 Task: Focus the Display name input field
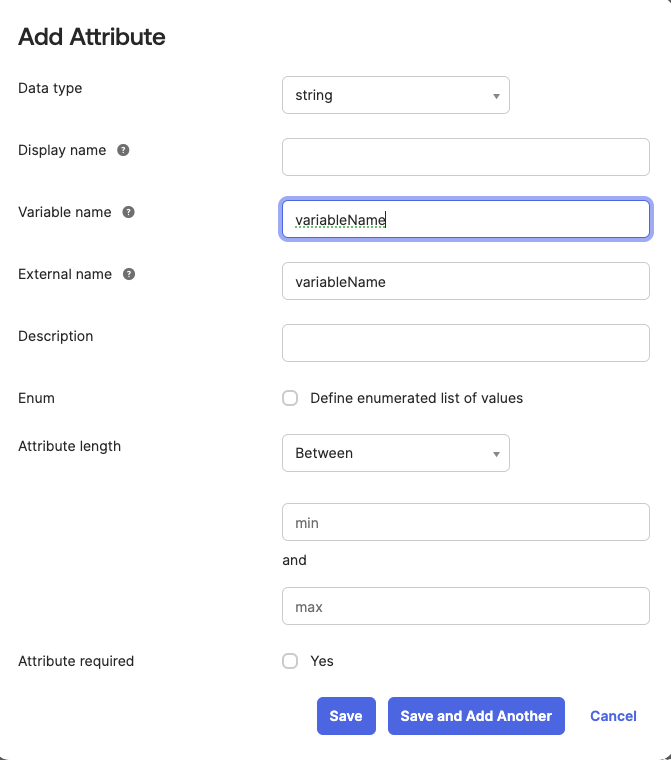coord(466,157)
